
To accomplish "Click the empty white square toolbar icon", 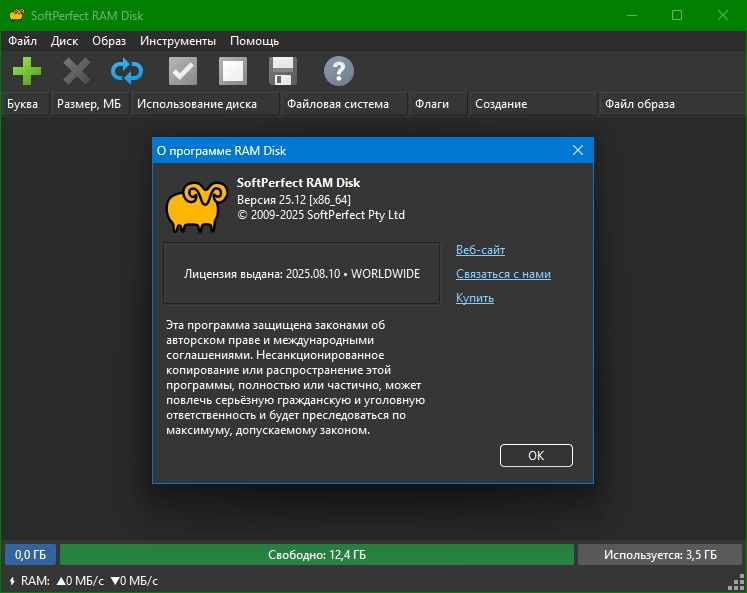I will point(233,71).
